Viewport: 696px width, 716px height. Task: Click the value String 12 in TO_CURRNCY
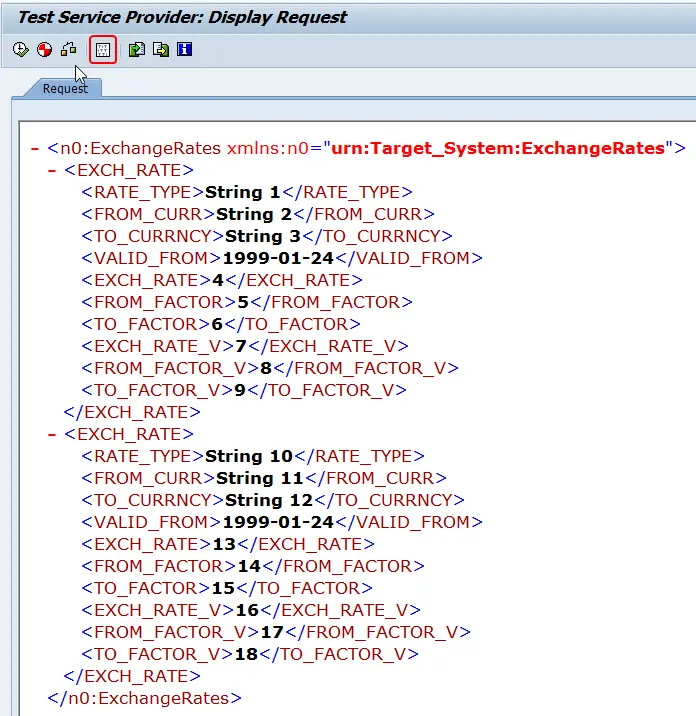pyautogui.click(x=269, y=500)
